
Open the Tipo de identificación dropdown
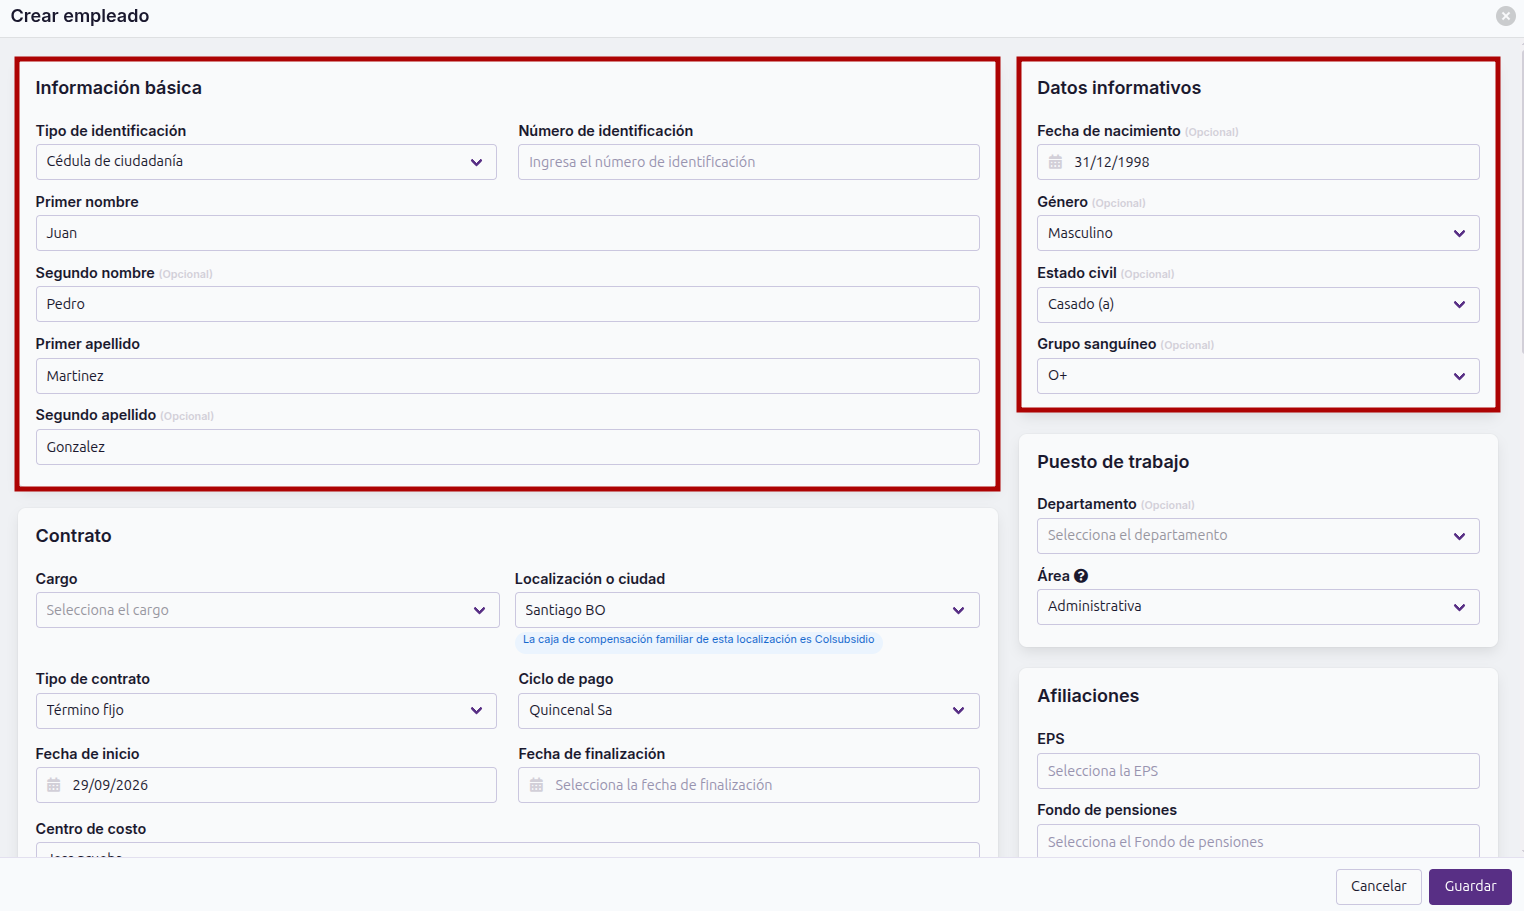(266, 162)
